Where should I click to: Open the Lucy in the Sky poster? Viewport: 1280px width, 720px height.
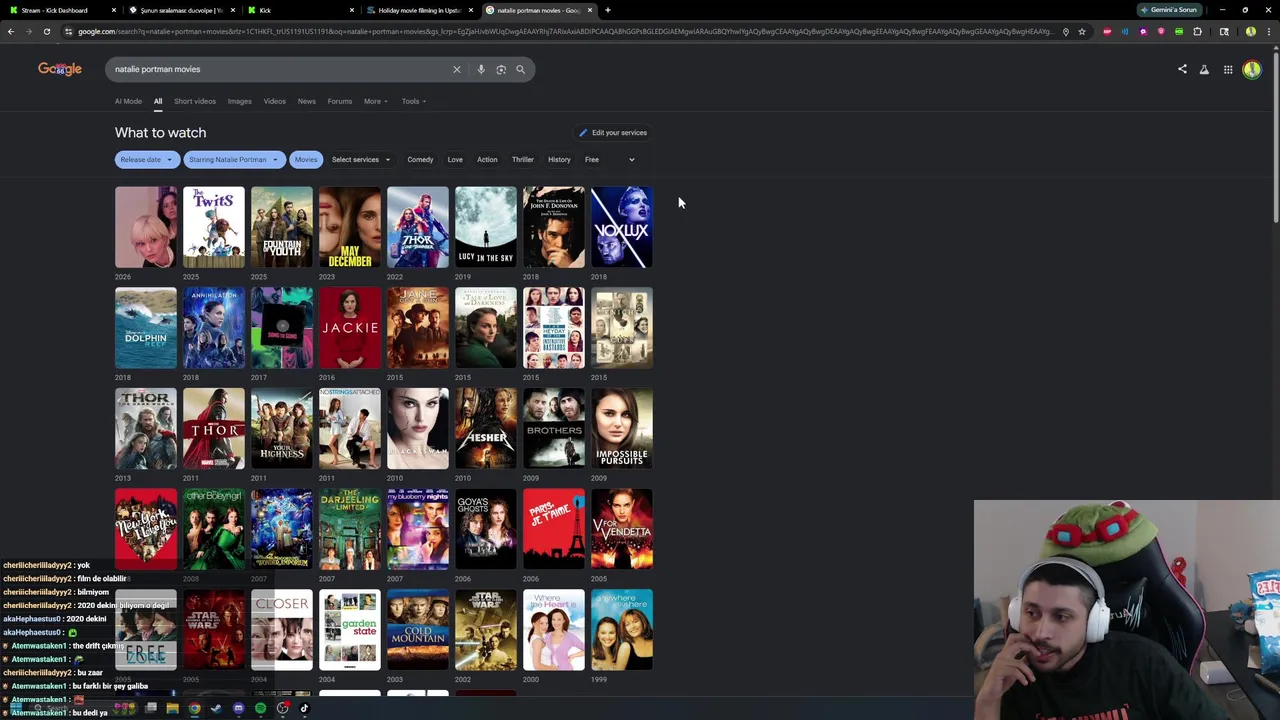486,227
